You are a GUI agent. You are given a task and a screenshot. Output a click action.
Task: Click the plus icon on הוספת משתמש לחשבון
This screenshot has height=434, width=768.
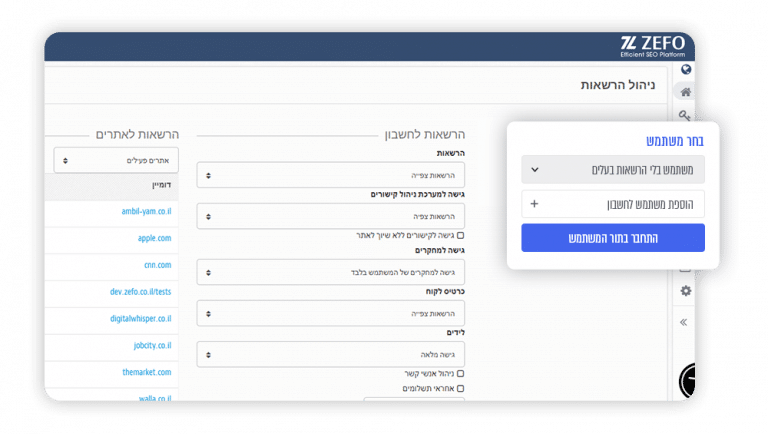coord(534,204)
